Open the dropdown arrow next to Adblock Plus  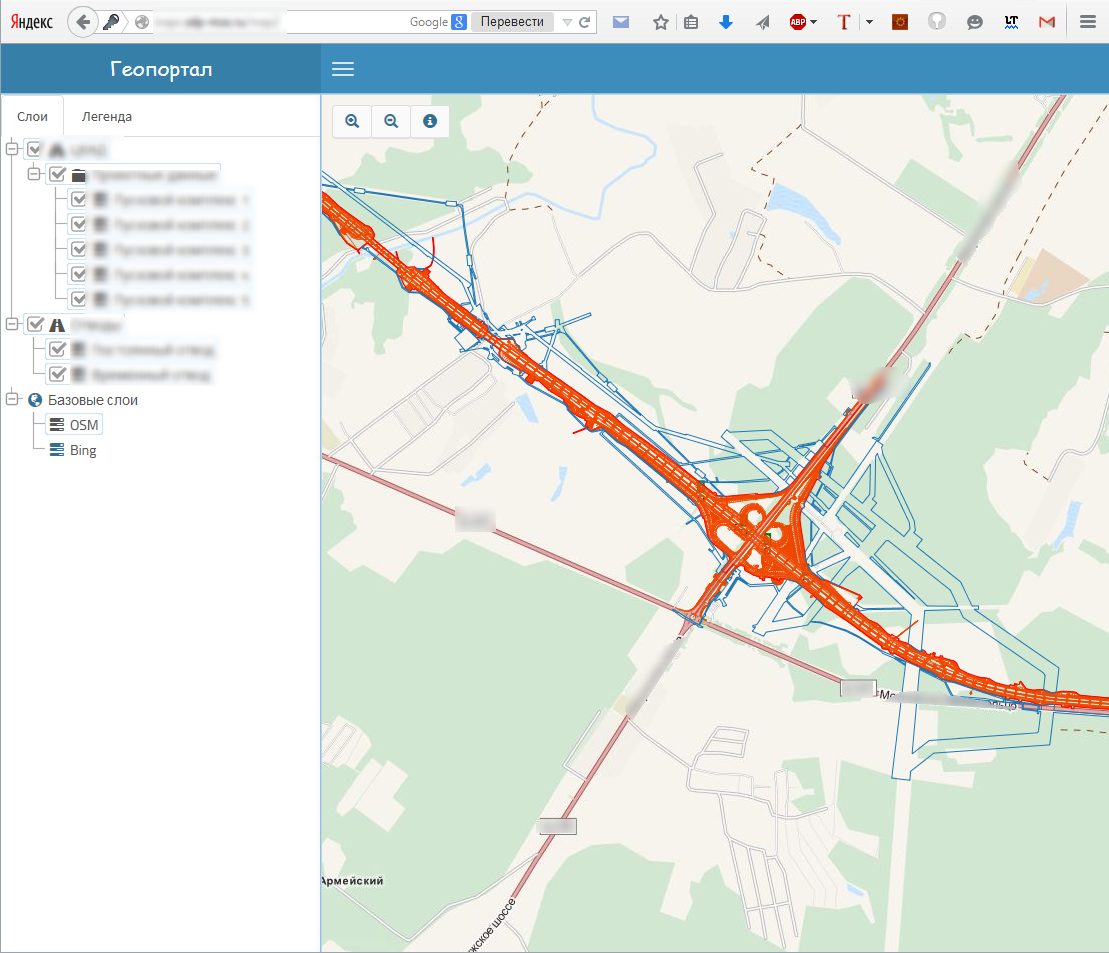tap(815, 21)
